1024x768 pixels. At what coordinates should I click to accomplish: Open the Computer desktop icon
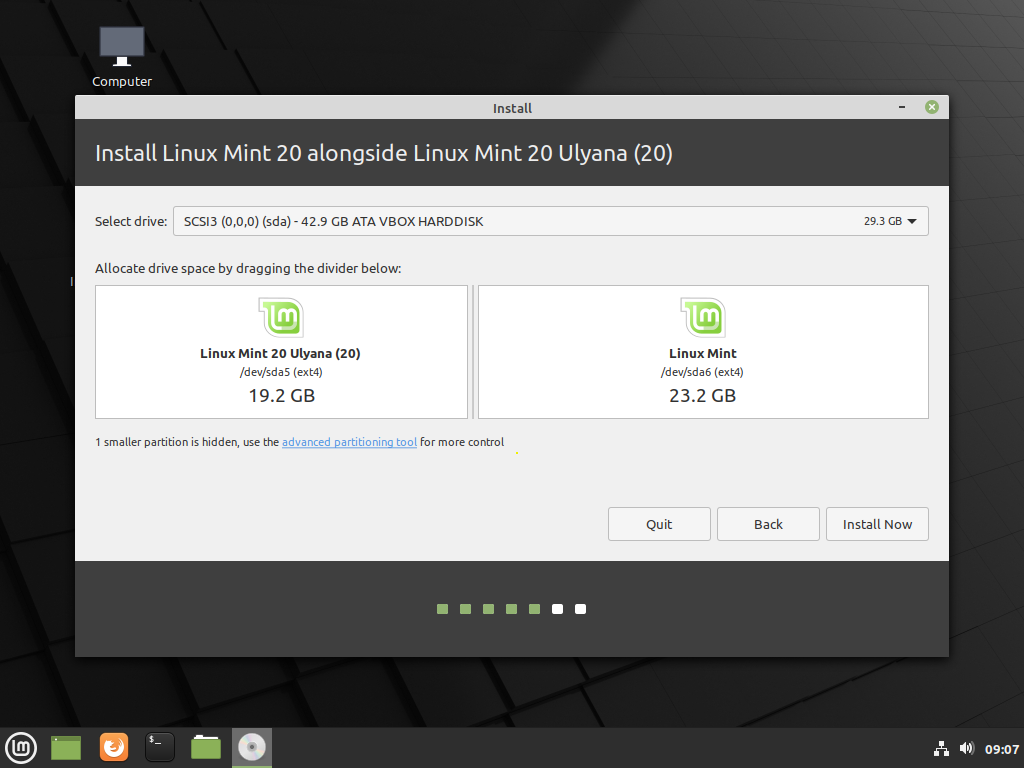point(121,57)
